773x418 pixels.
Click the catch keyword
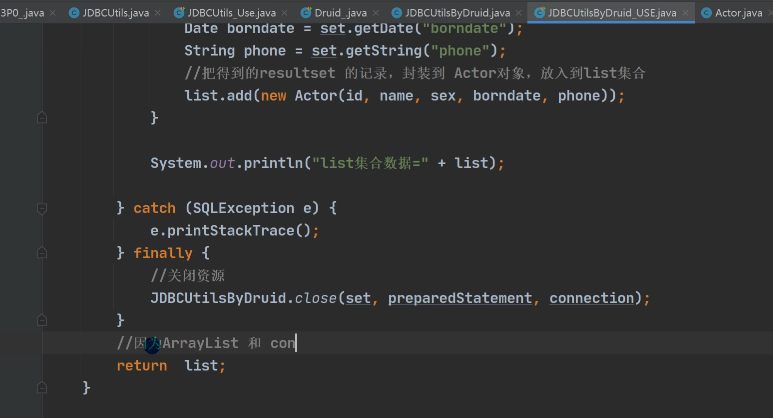coord(154,208)
